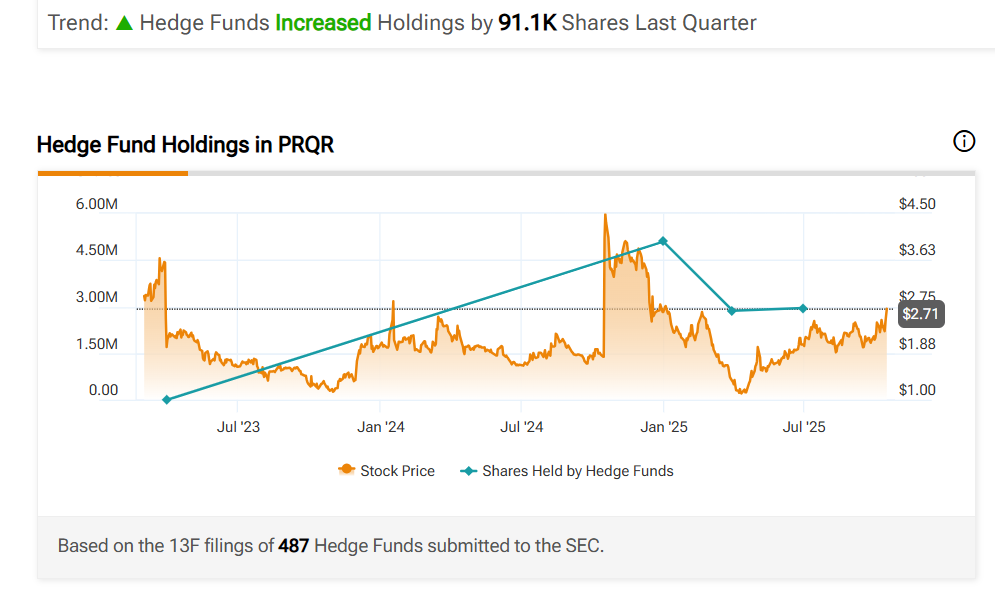The height and width of the screenshot is (597, 995).
Task: Click the orange Stock Price legend marker
Action: click(x=347, y=470)
